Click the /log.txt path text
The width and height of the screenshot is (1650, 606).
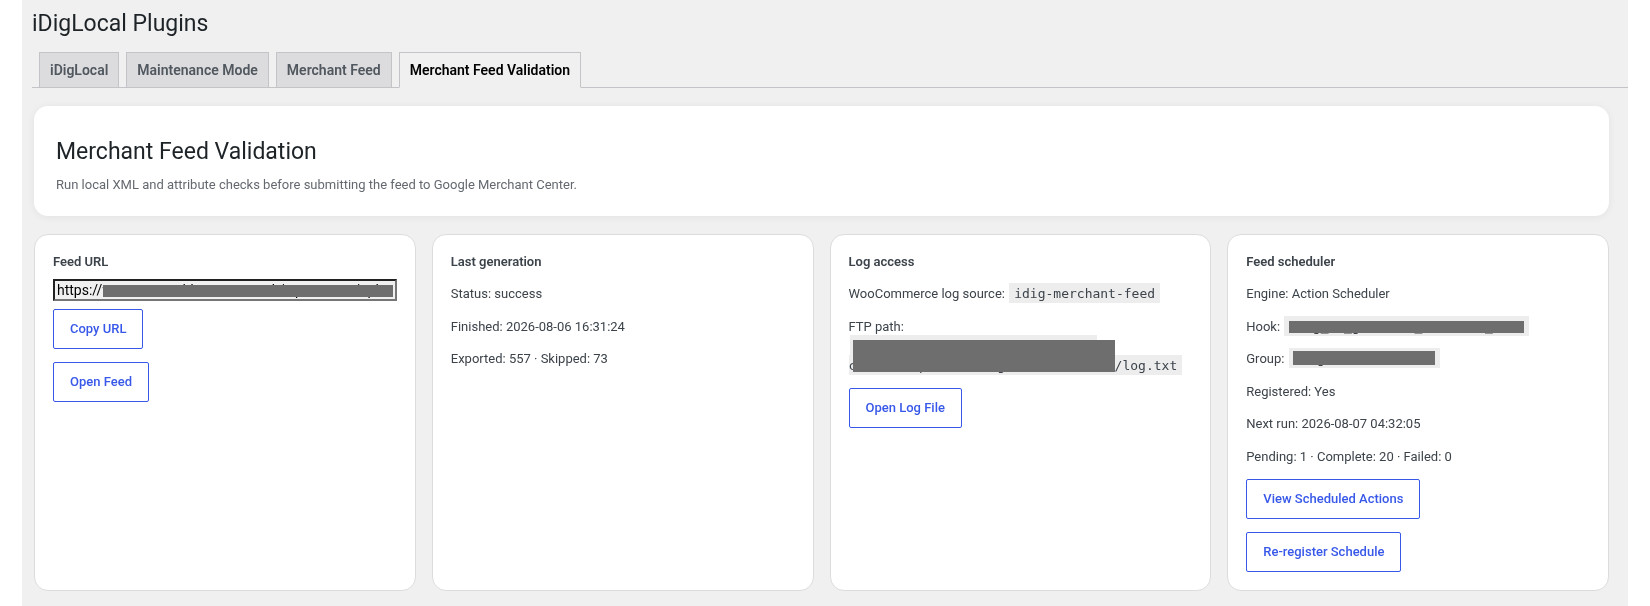pyautogui.click(x=1148, y=366)
